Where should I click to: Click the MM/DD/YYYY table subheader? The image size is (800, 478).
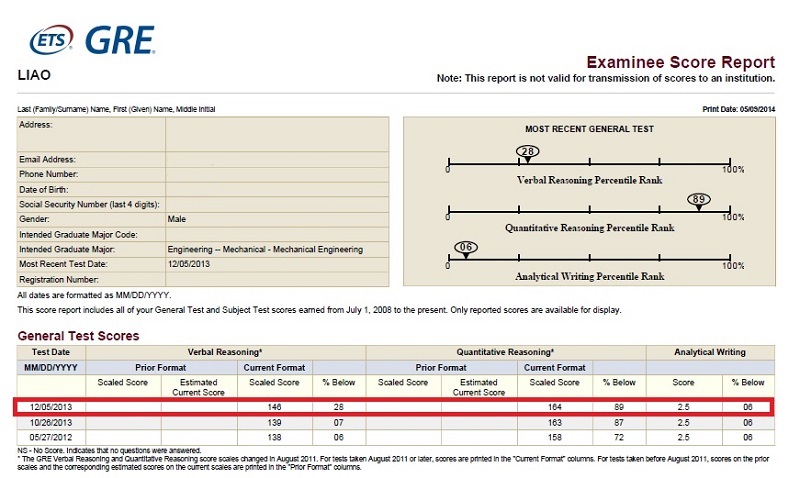51,367
